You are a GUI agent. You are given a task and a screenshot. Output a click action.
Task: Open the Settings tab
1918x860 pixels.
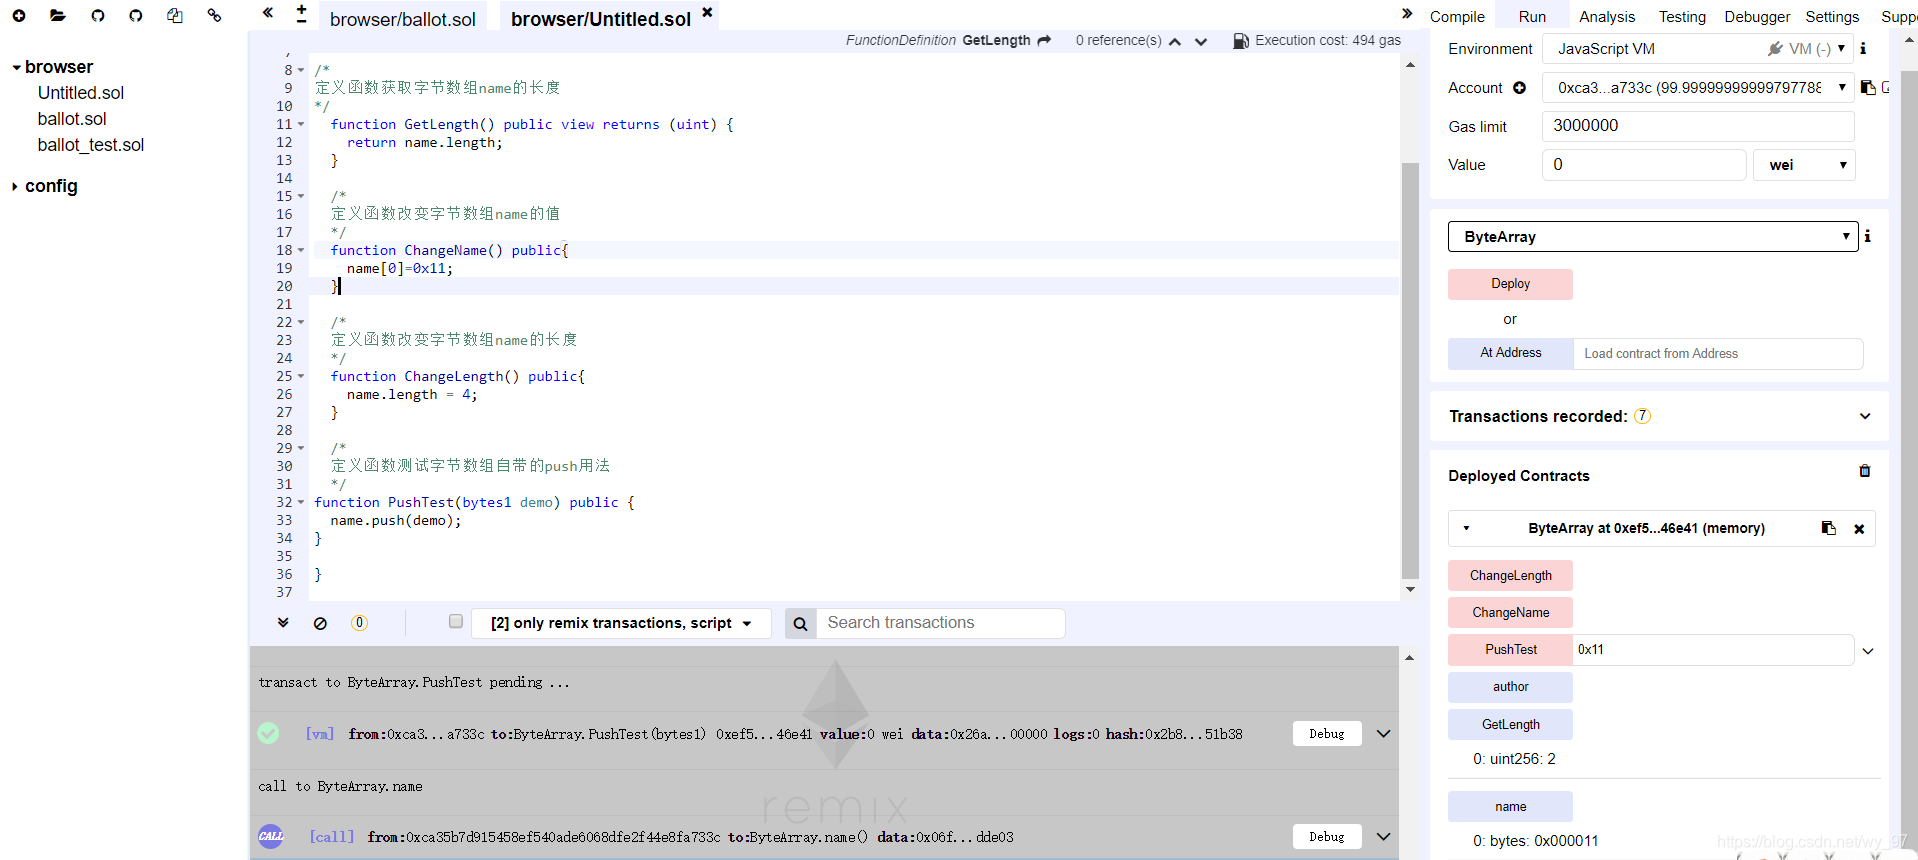coord(1832,16)
